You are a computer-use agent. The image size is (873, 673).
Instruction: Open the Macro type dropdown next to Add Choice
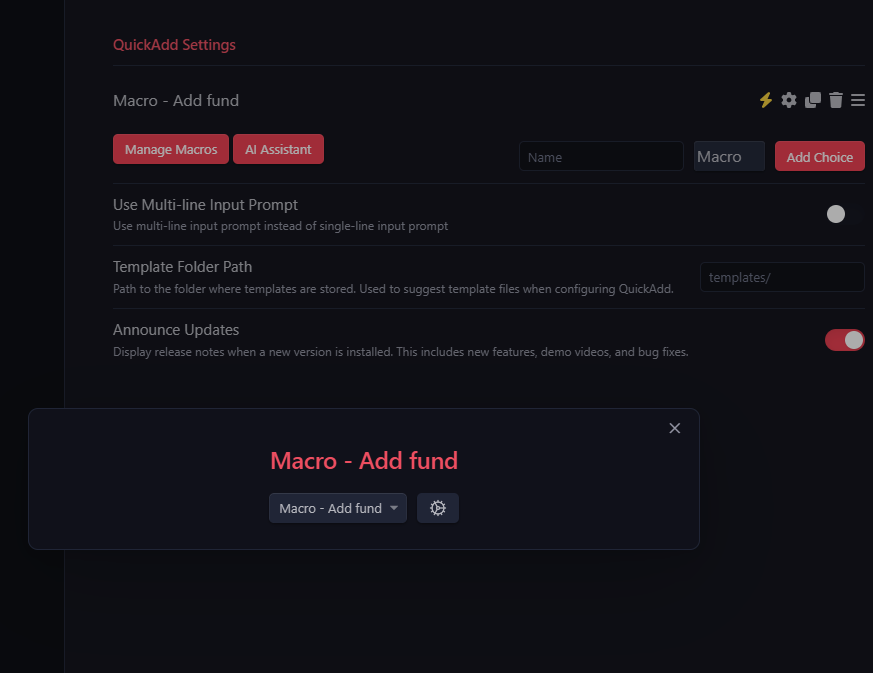(729, 156)
